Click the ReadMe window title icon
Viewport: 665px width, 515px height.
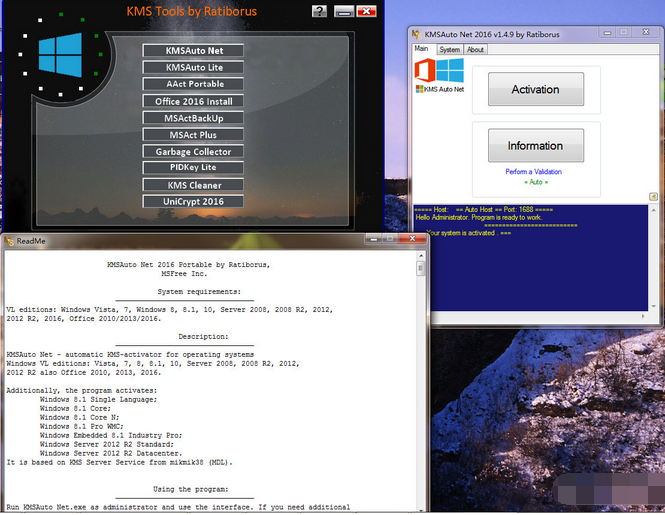click(9, 241)
